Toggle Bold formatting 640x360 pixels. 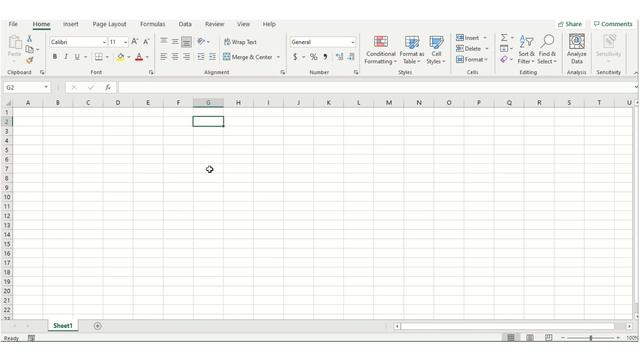click(55, 57)
